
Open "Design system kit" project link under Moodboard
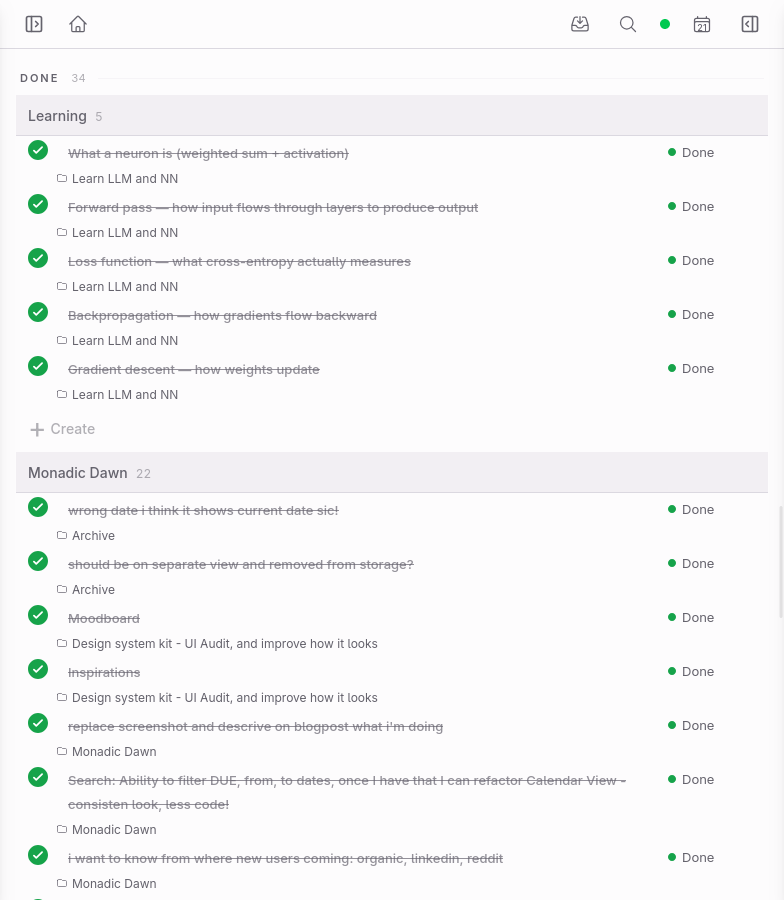[x=224, y=643]
